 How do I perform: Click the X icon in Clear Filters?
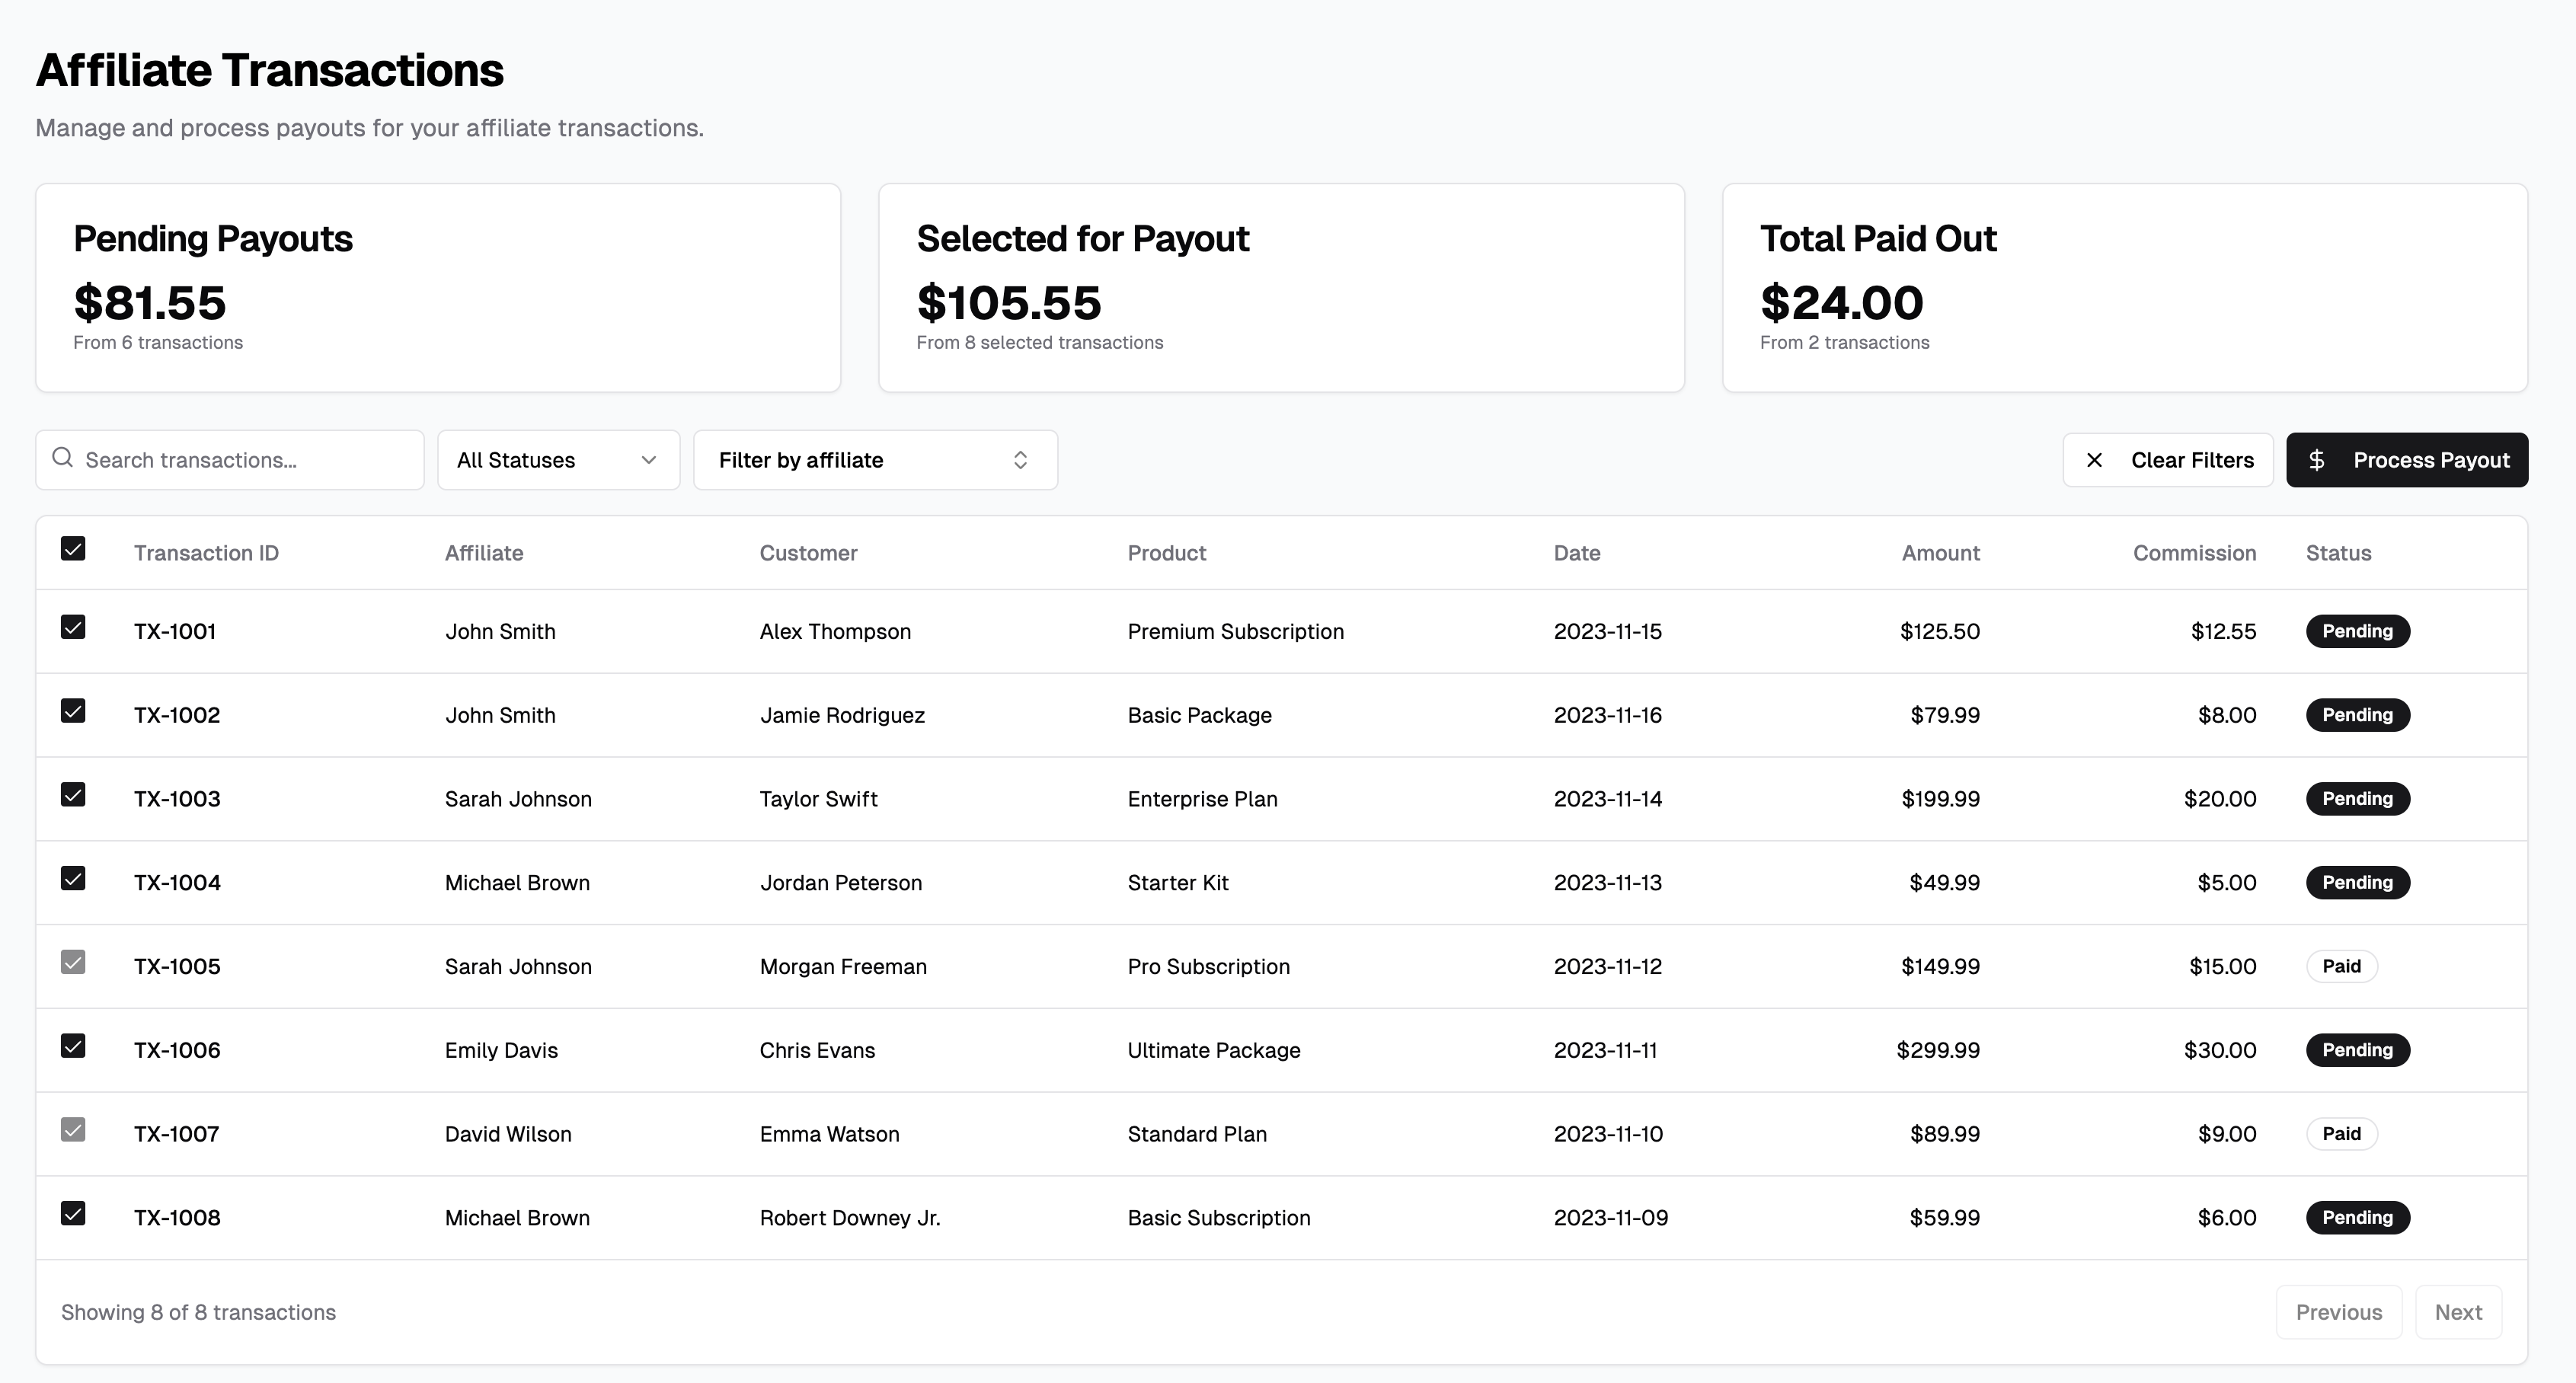[2094, 460]
